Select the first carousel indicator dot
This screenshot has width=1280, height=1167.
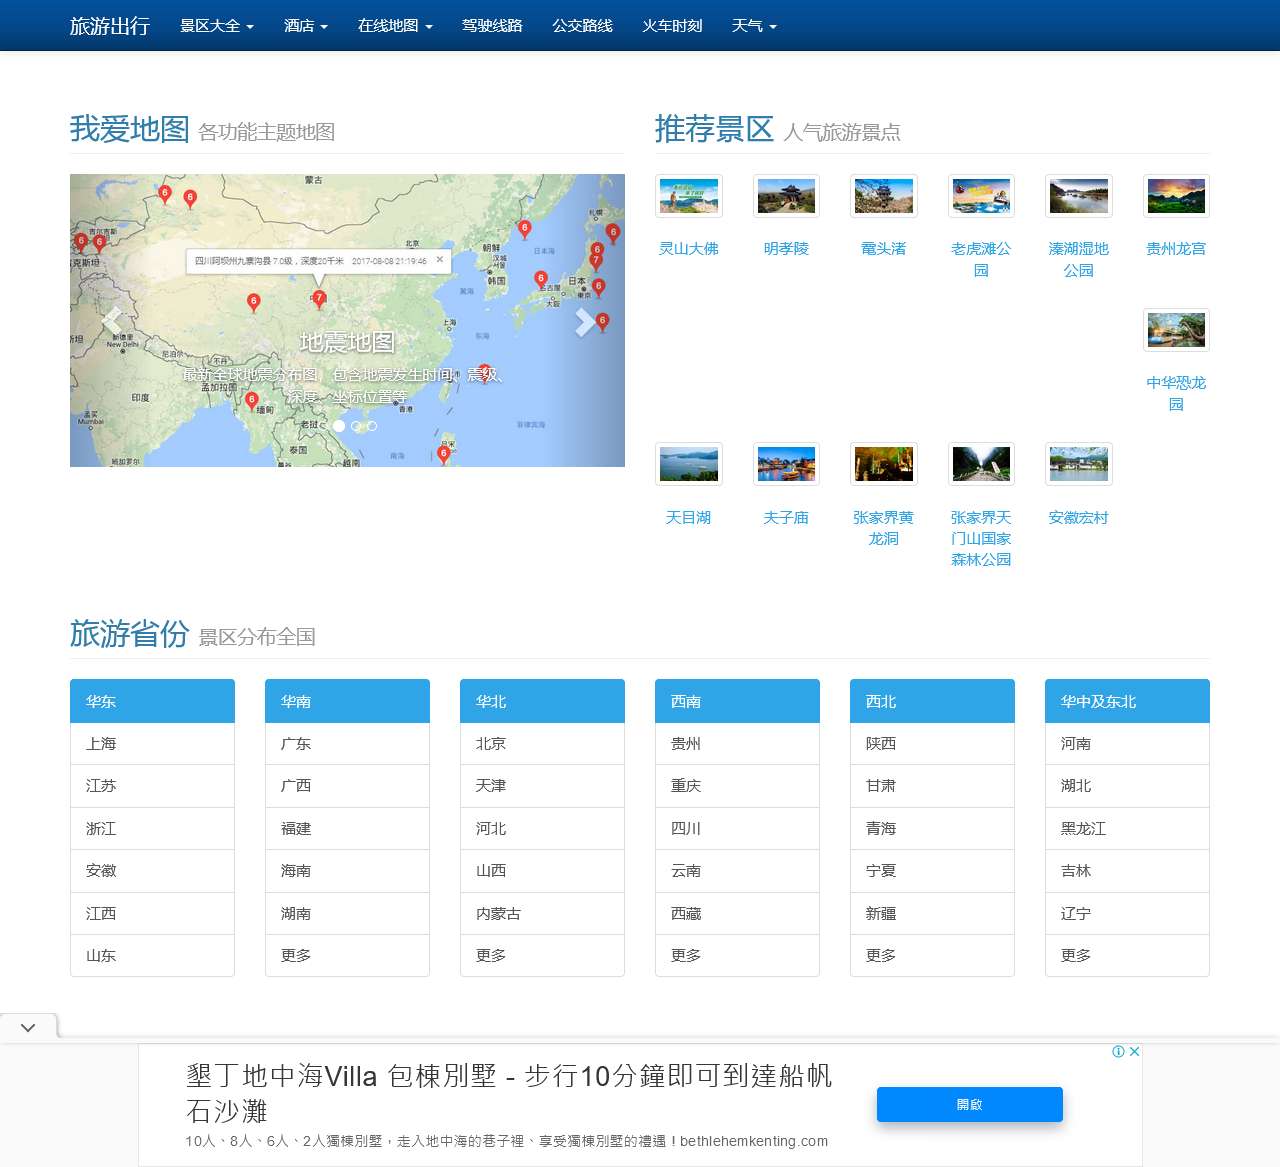pos(339,426)
